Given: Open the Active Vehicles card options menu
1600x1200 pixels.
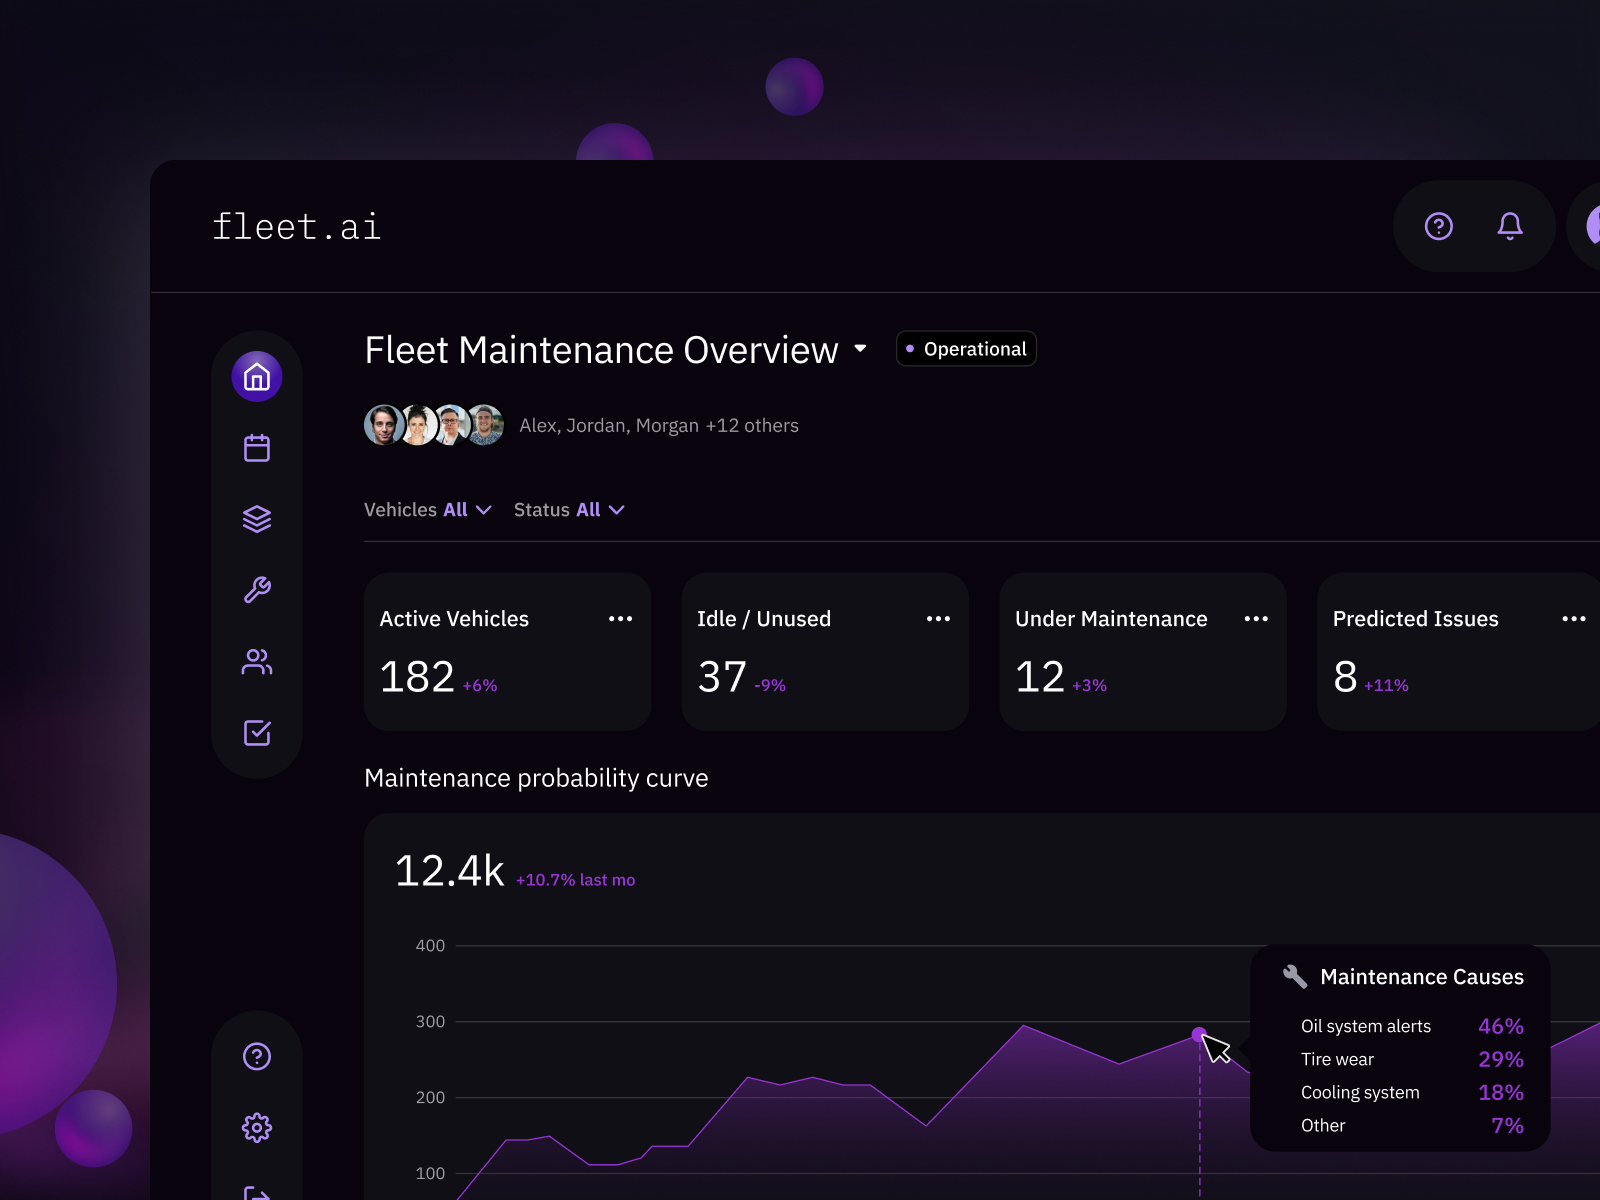Looking at the screenshot, I should tap(620, 618).
